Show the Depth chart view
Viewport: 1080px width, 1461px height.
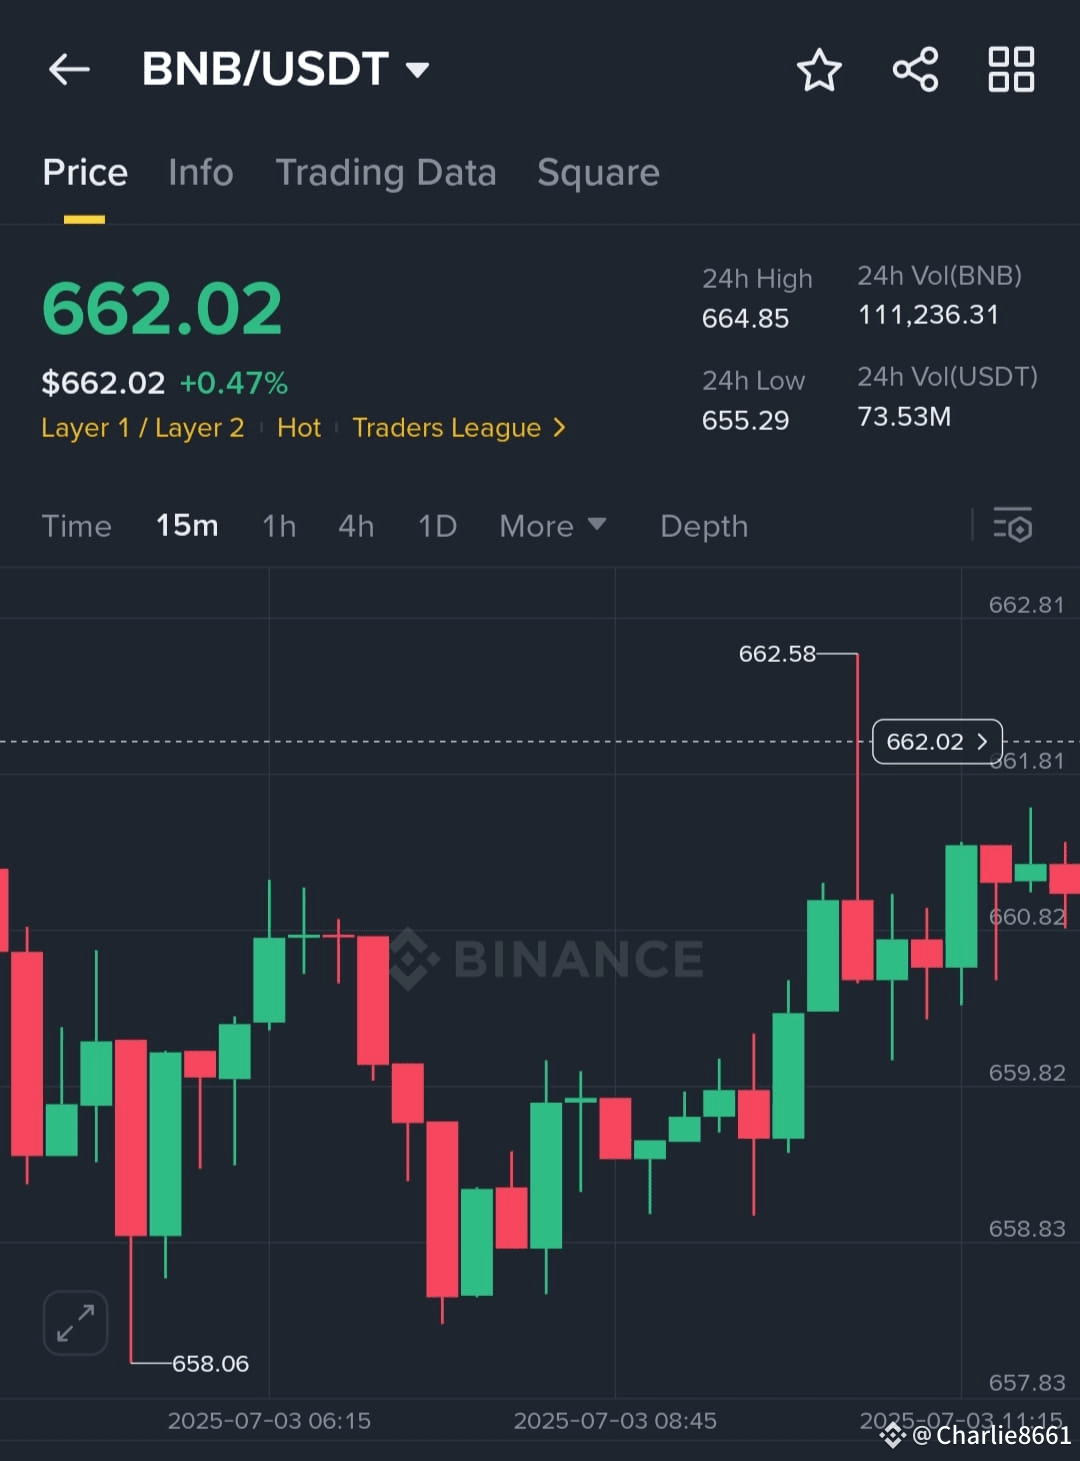pyautogui.click(x=704, y=526)
